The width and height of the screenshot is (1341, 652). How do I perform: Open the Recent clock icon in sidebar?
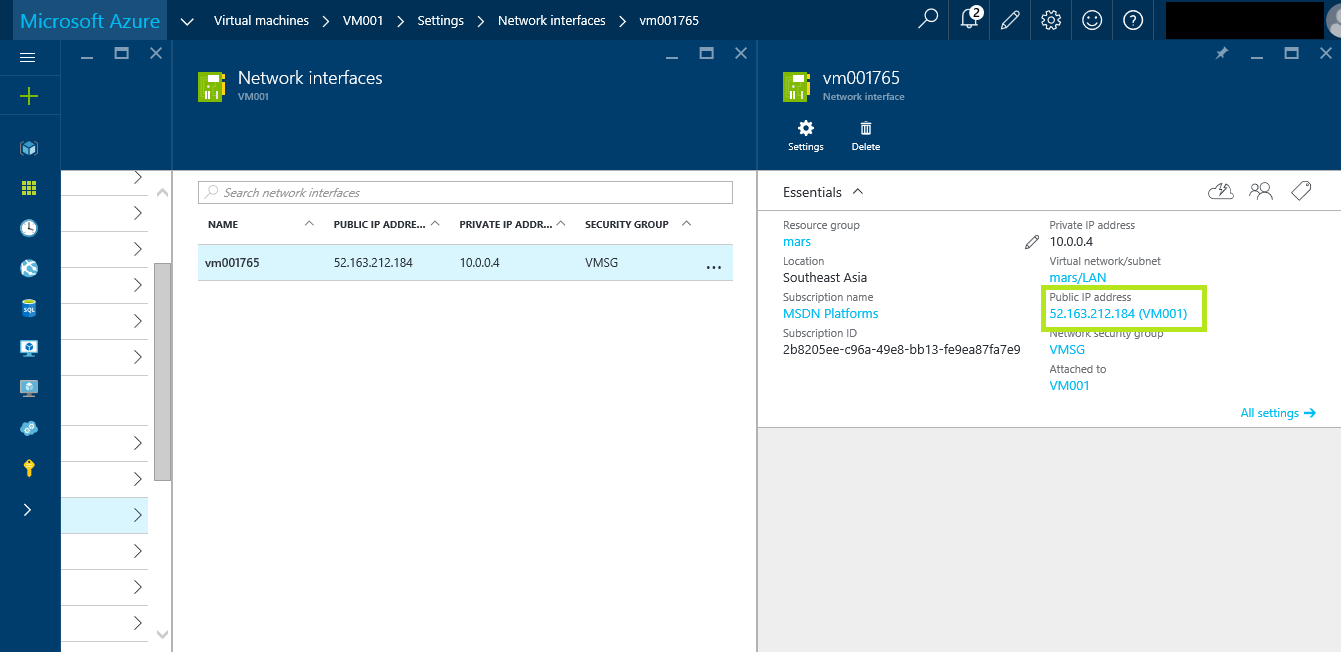(x=29, y=228)
